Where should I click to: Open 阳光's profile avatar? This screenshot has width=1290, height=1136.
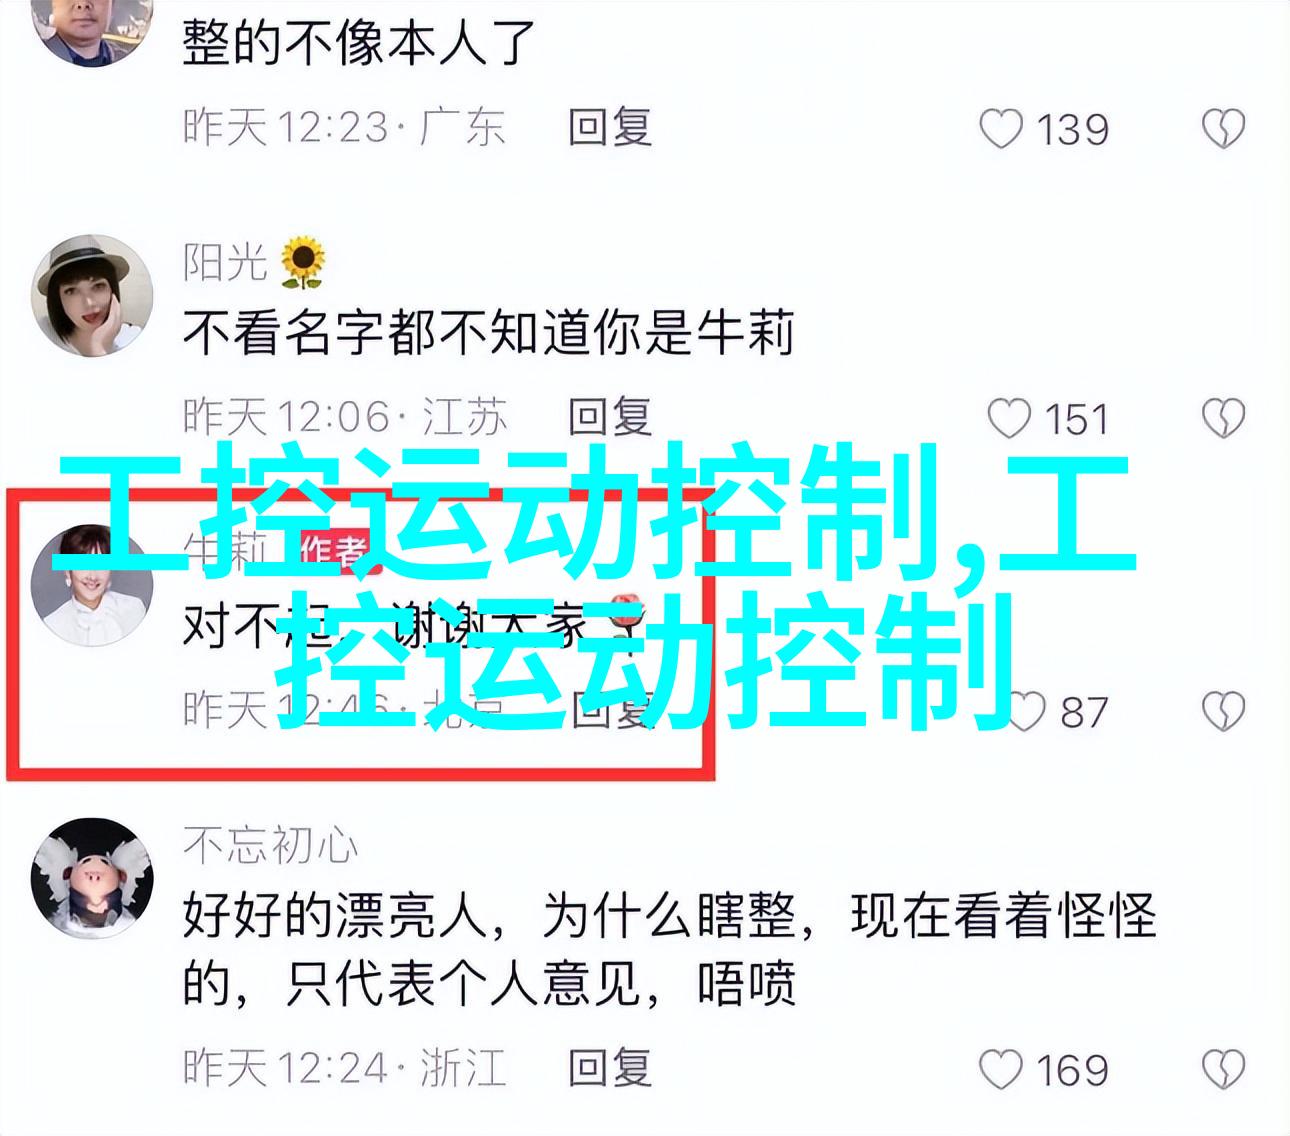pyautogui.click(x=93, y=296)
